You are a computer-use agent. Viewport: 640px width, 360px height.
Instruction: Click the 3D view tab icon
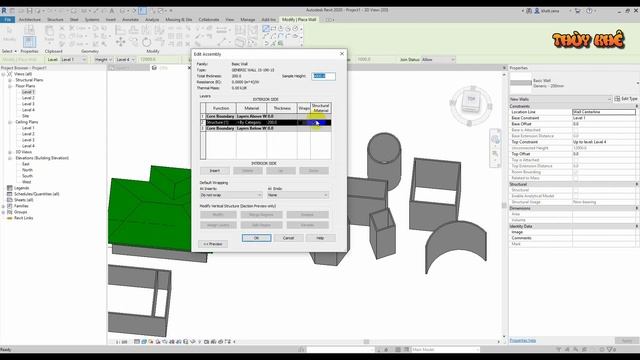154,68
